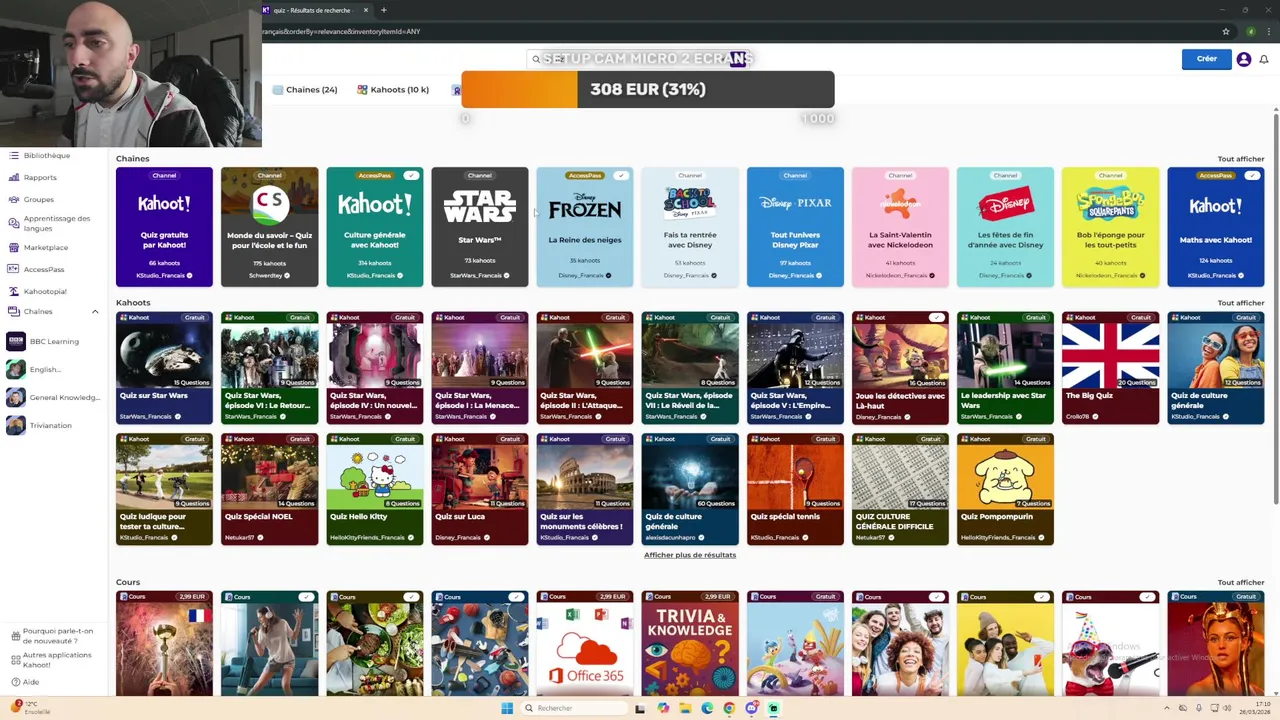Open Google Chrome from the taskbar
Image resolution: width=1280 pixels, height=720 pixels.
click(729, 708)
